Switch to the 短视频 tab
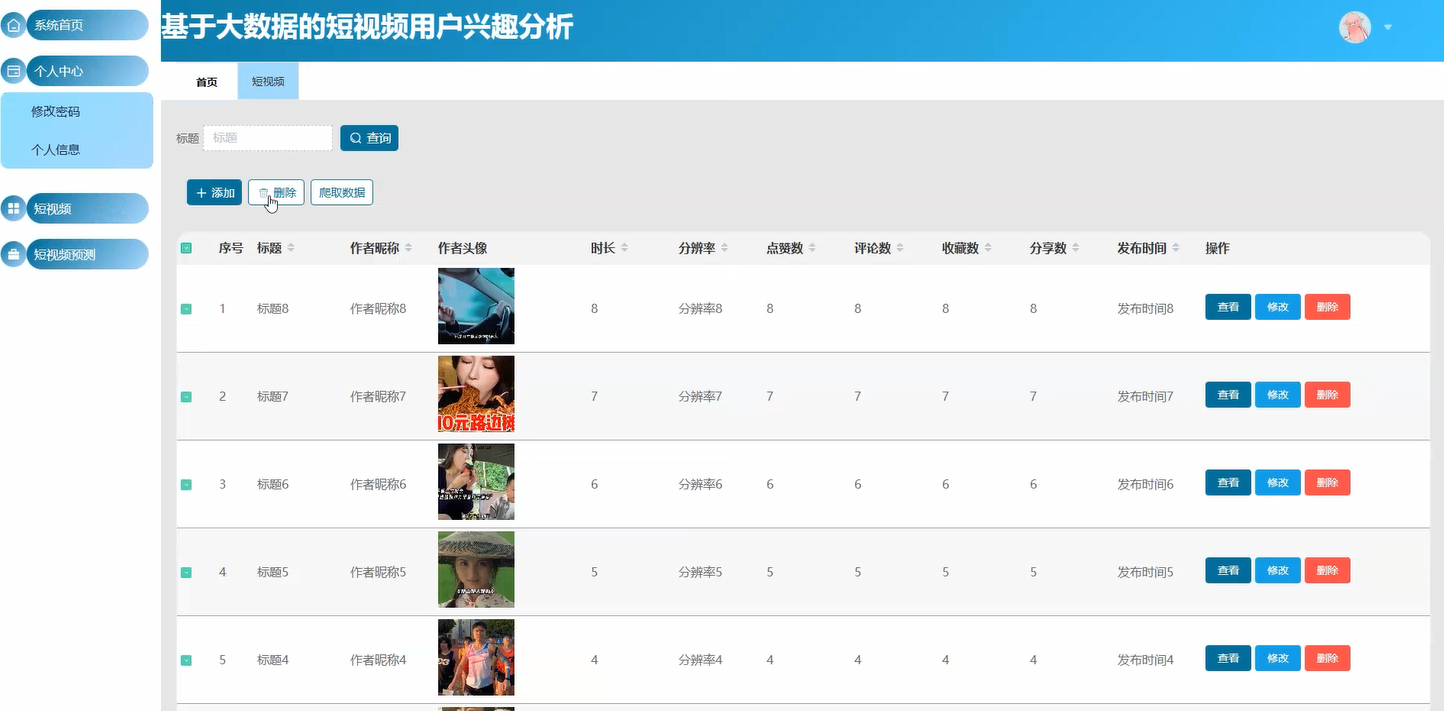Viewport: 1444px width, 711px height. pos(268,82)
